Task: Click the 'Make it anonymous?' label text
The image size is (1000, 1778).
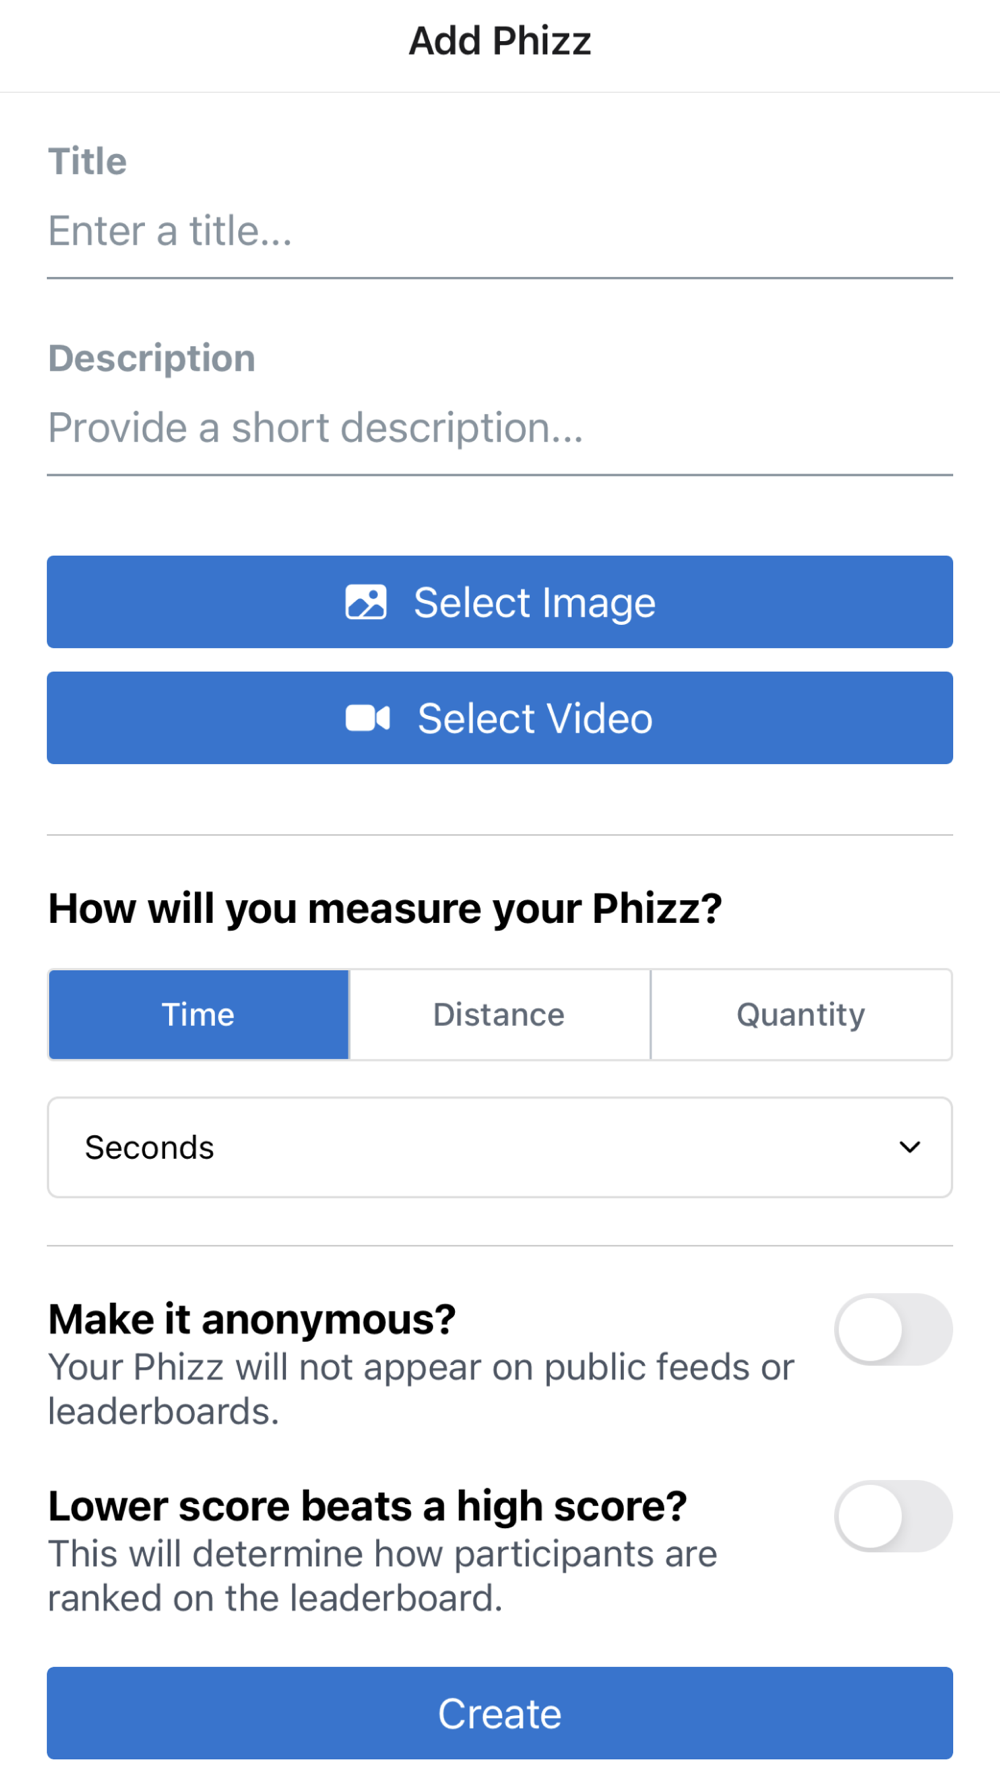Action: pos(252,1319)
